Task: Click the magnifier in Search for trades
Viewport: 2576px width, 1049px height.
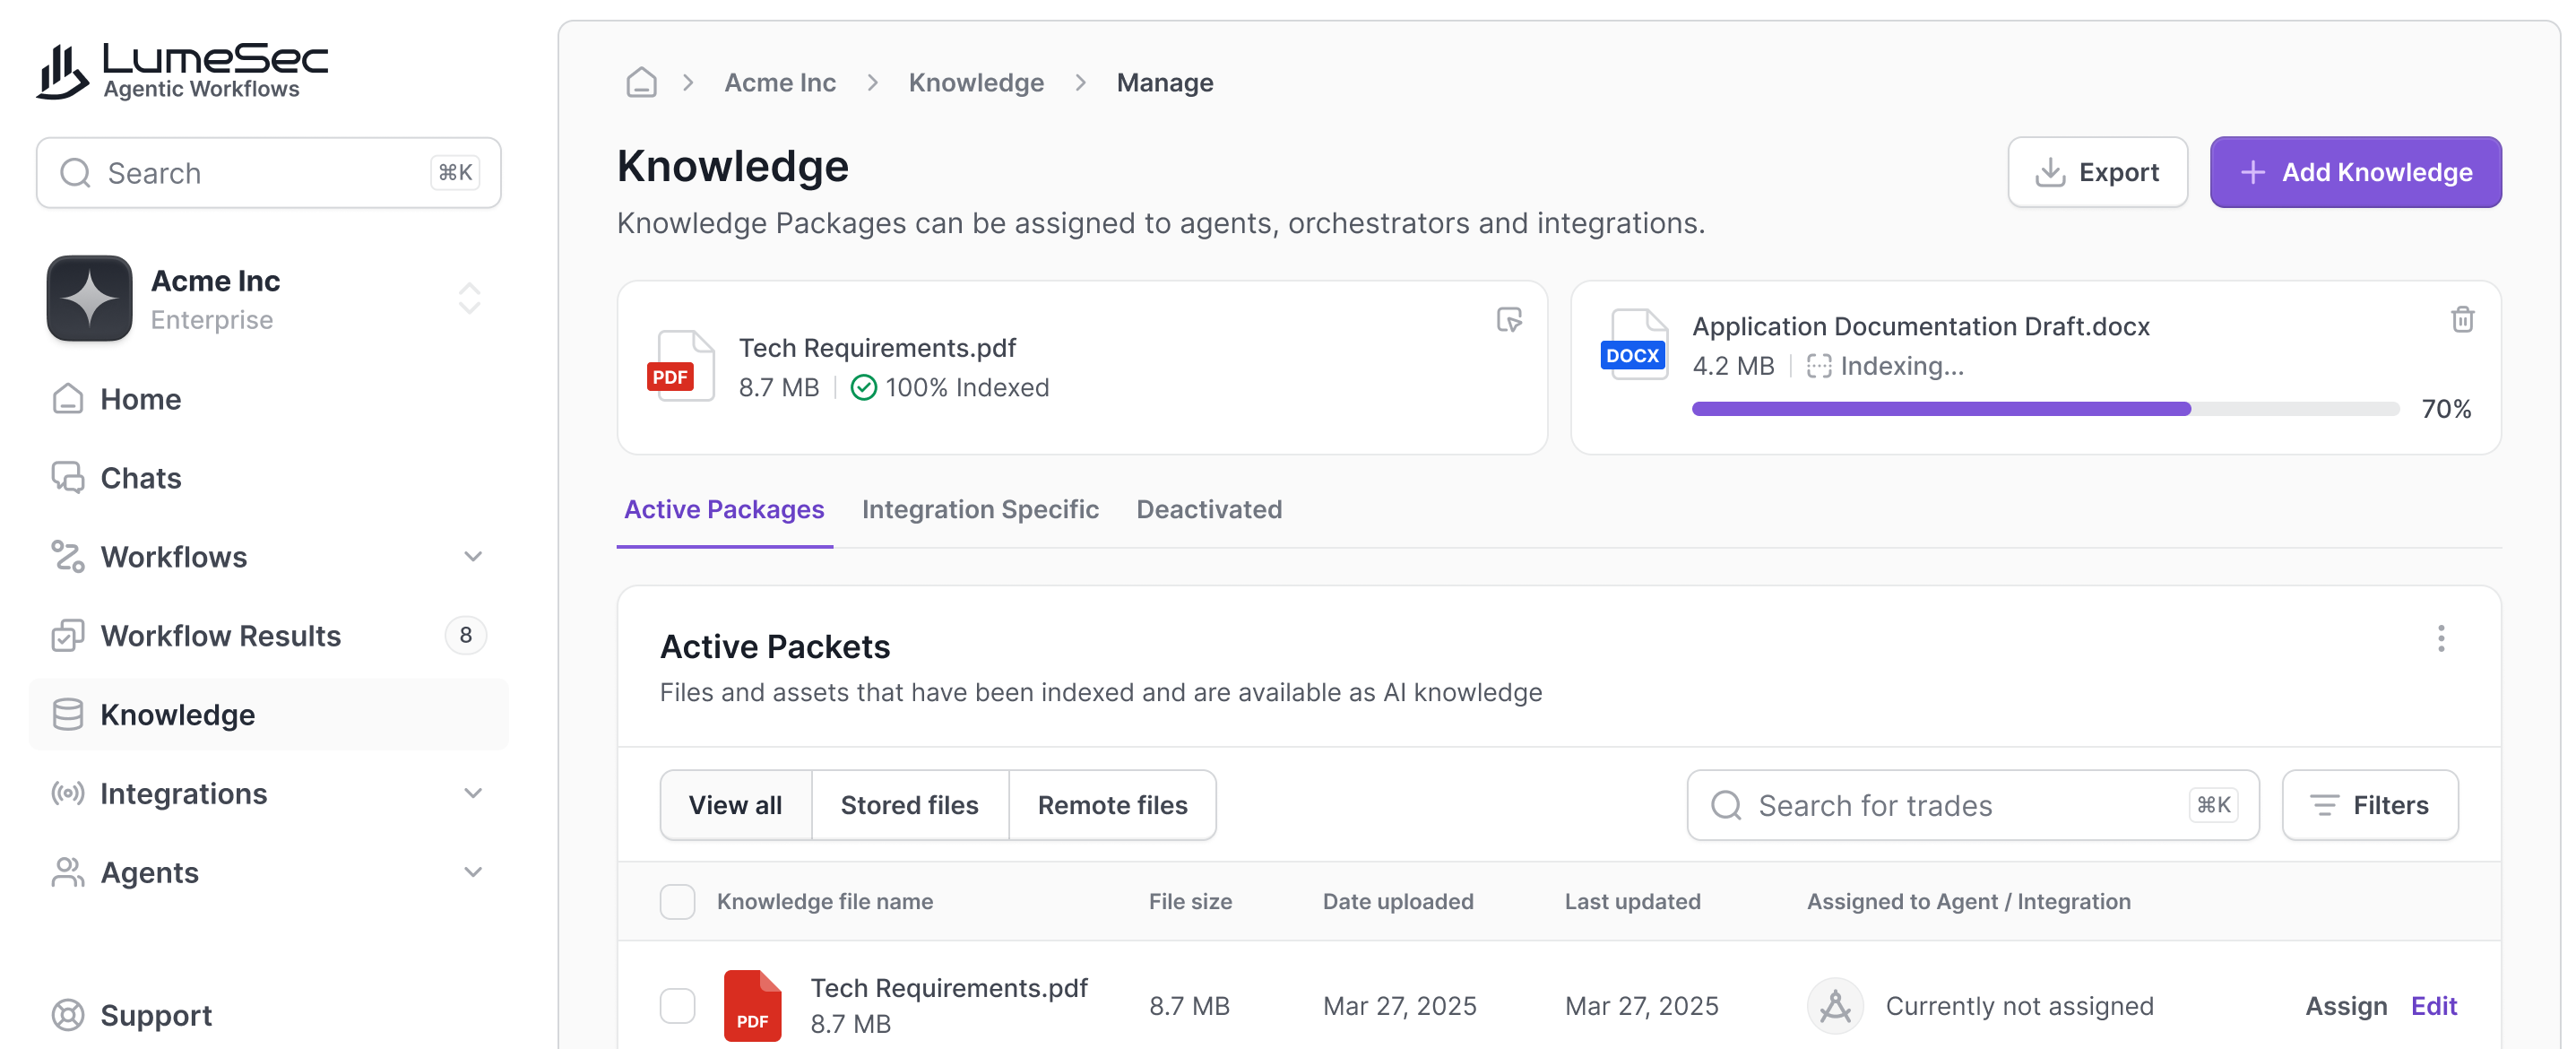Action: [x=1726, y=805]
